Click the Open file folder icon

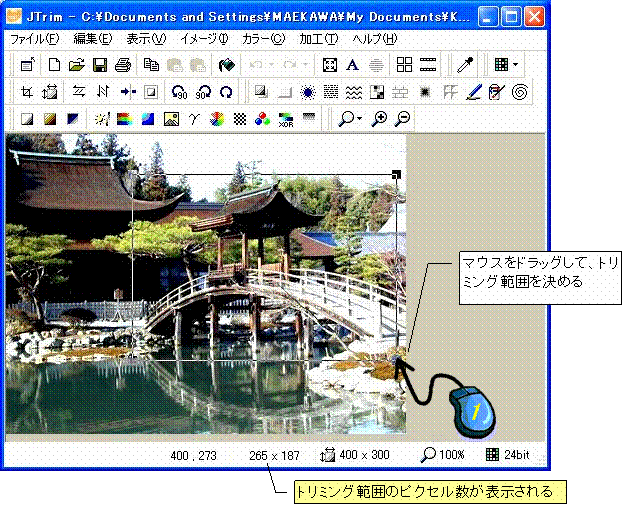(77, 65)
